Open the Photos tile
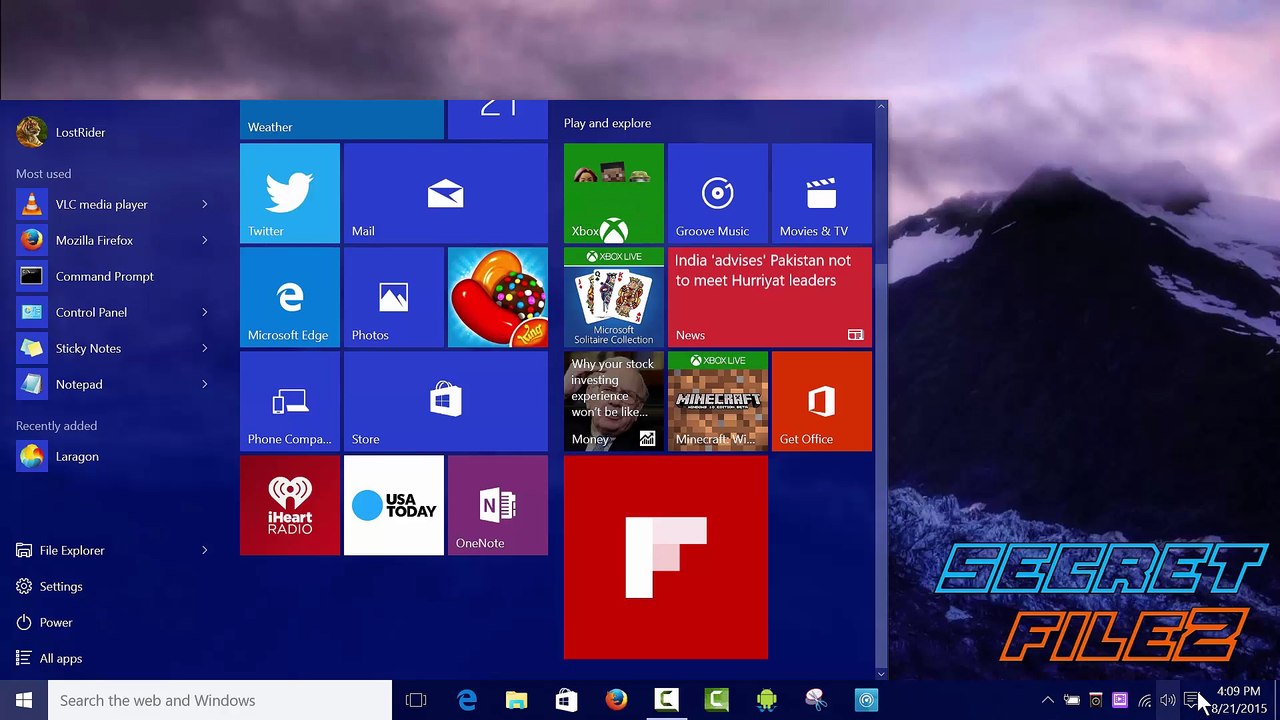The width and height of the screenshot is (1280, 720). 394,297
